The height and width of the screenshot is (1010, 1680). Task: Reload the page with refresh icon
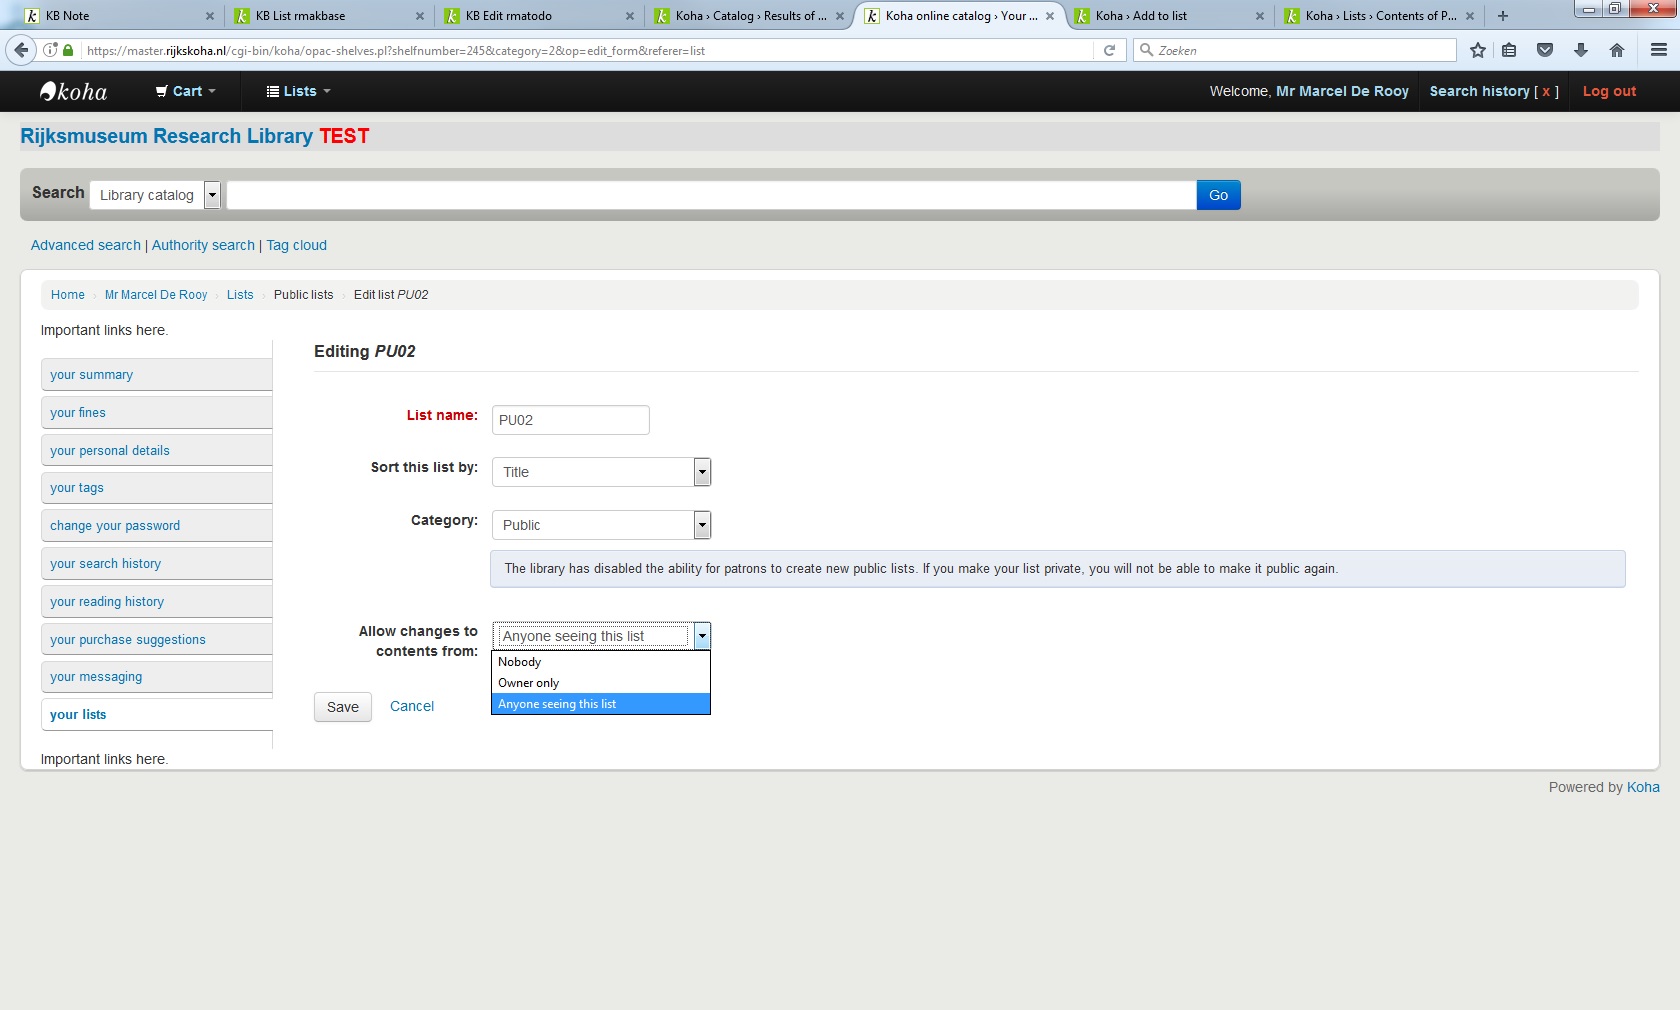click(1109, 50)
